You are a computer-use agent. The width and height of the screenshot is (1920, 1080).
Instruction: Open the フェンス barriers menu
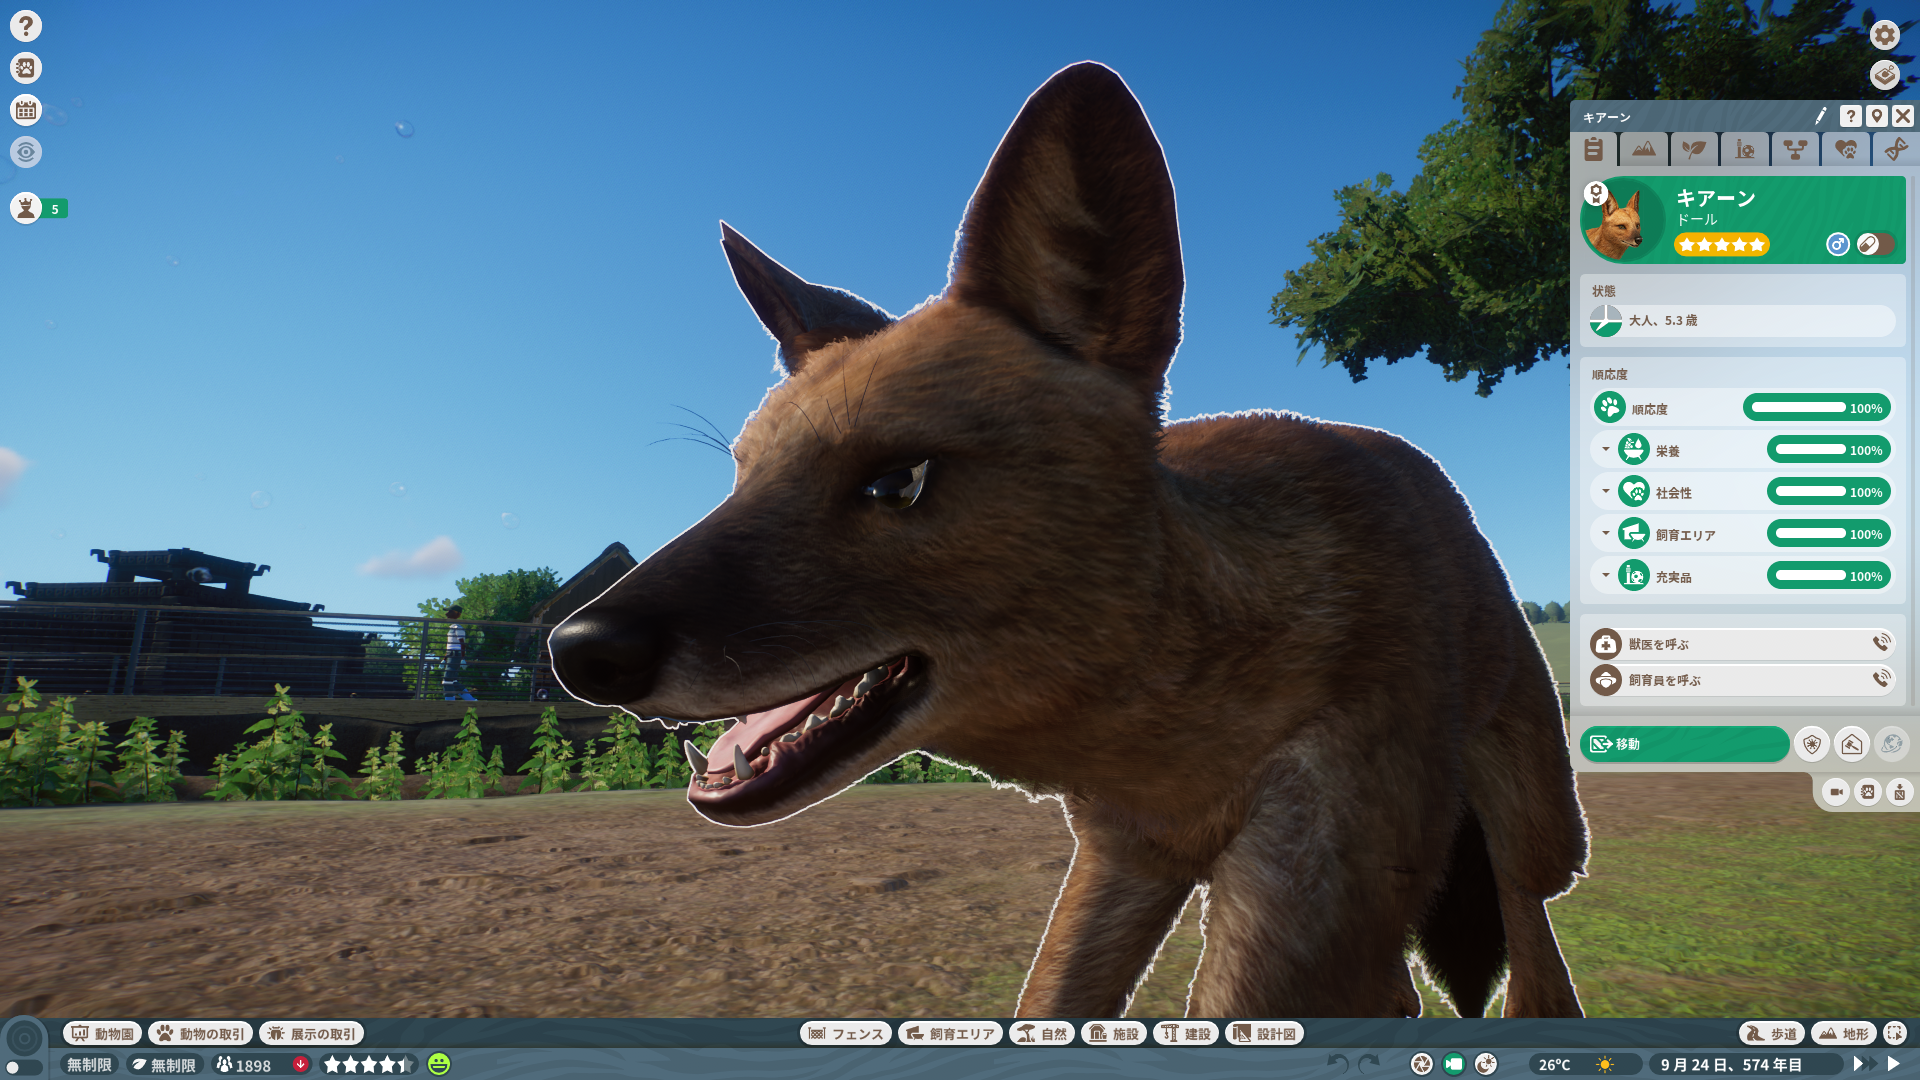(846, 1033)
